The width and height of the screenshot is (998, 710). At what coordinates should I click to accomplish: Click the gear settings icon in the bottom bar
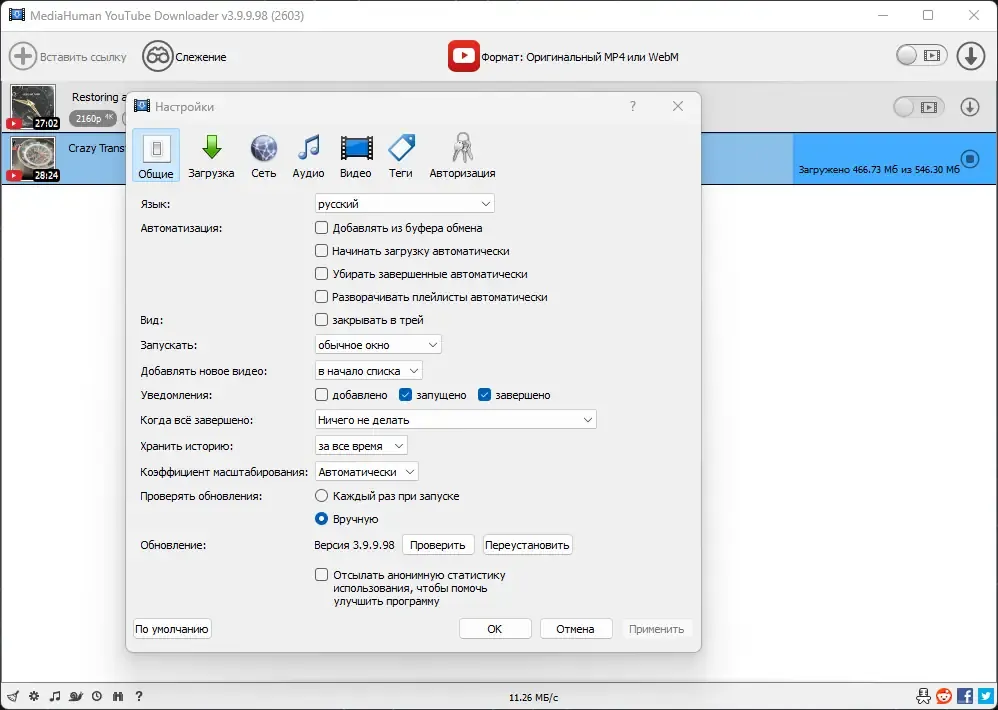(x=34, y=696)
